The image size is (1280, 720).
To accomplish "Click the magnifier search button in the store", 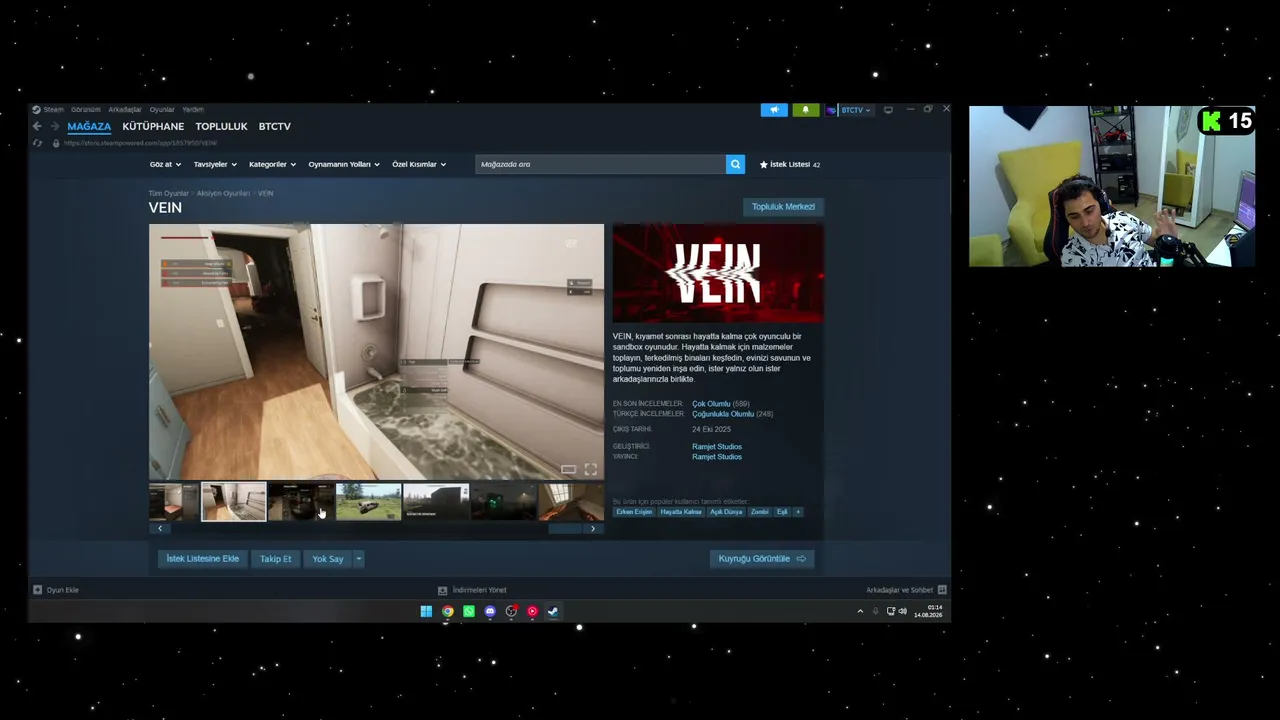I will (x=735, y=164).
